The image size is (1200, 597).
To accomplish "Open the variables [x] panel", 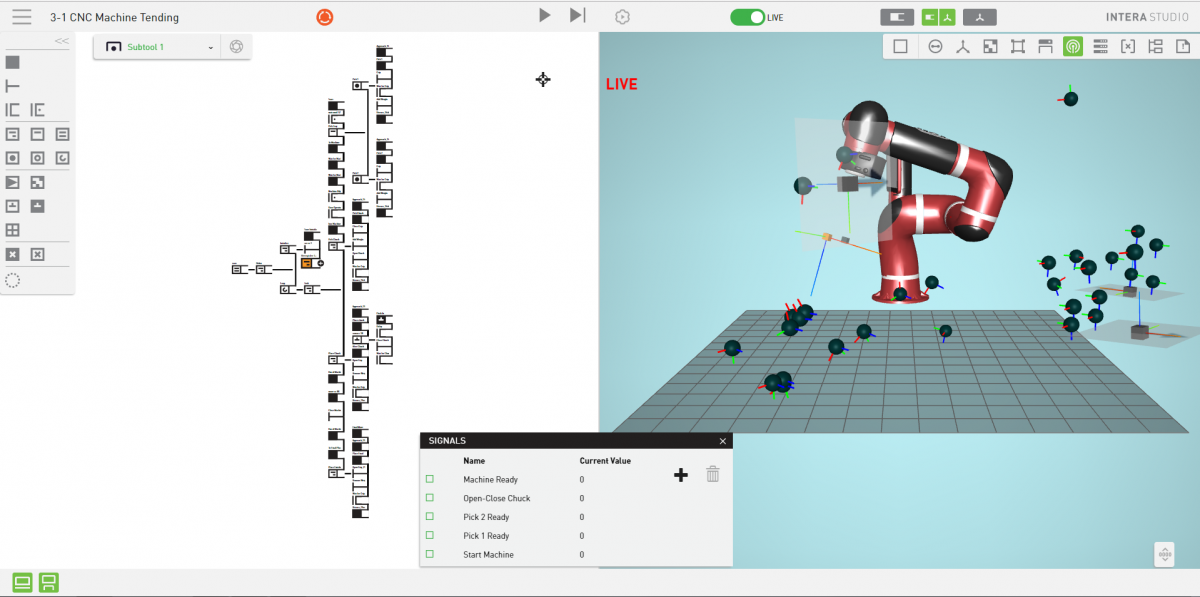I will (x=1128, y=46).
